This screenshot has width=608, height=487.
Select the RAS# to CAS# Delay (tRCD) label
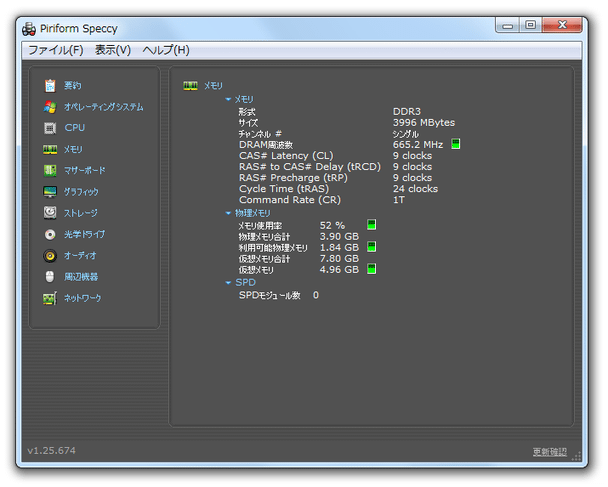[310, 167]
